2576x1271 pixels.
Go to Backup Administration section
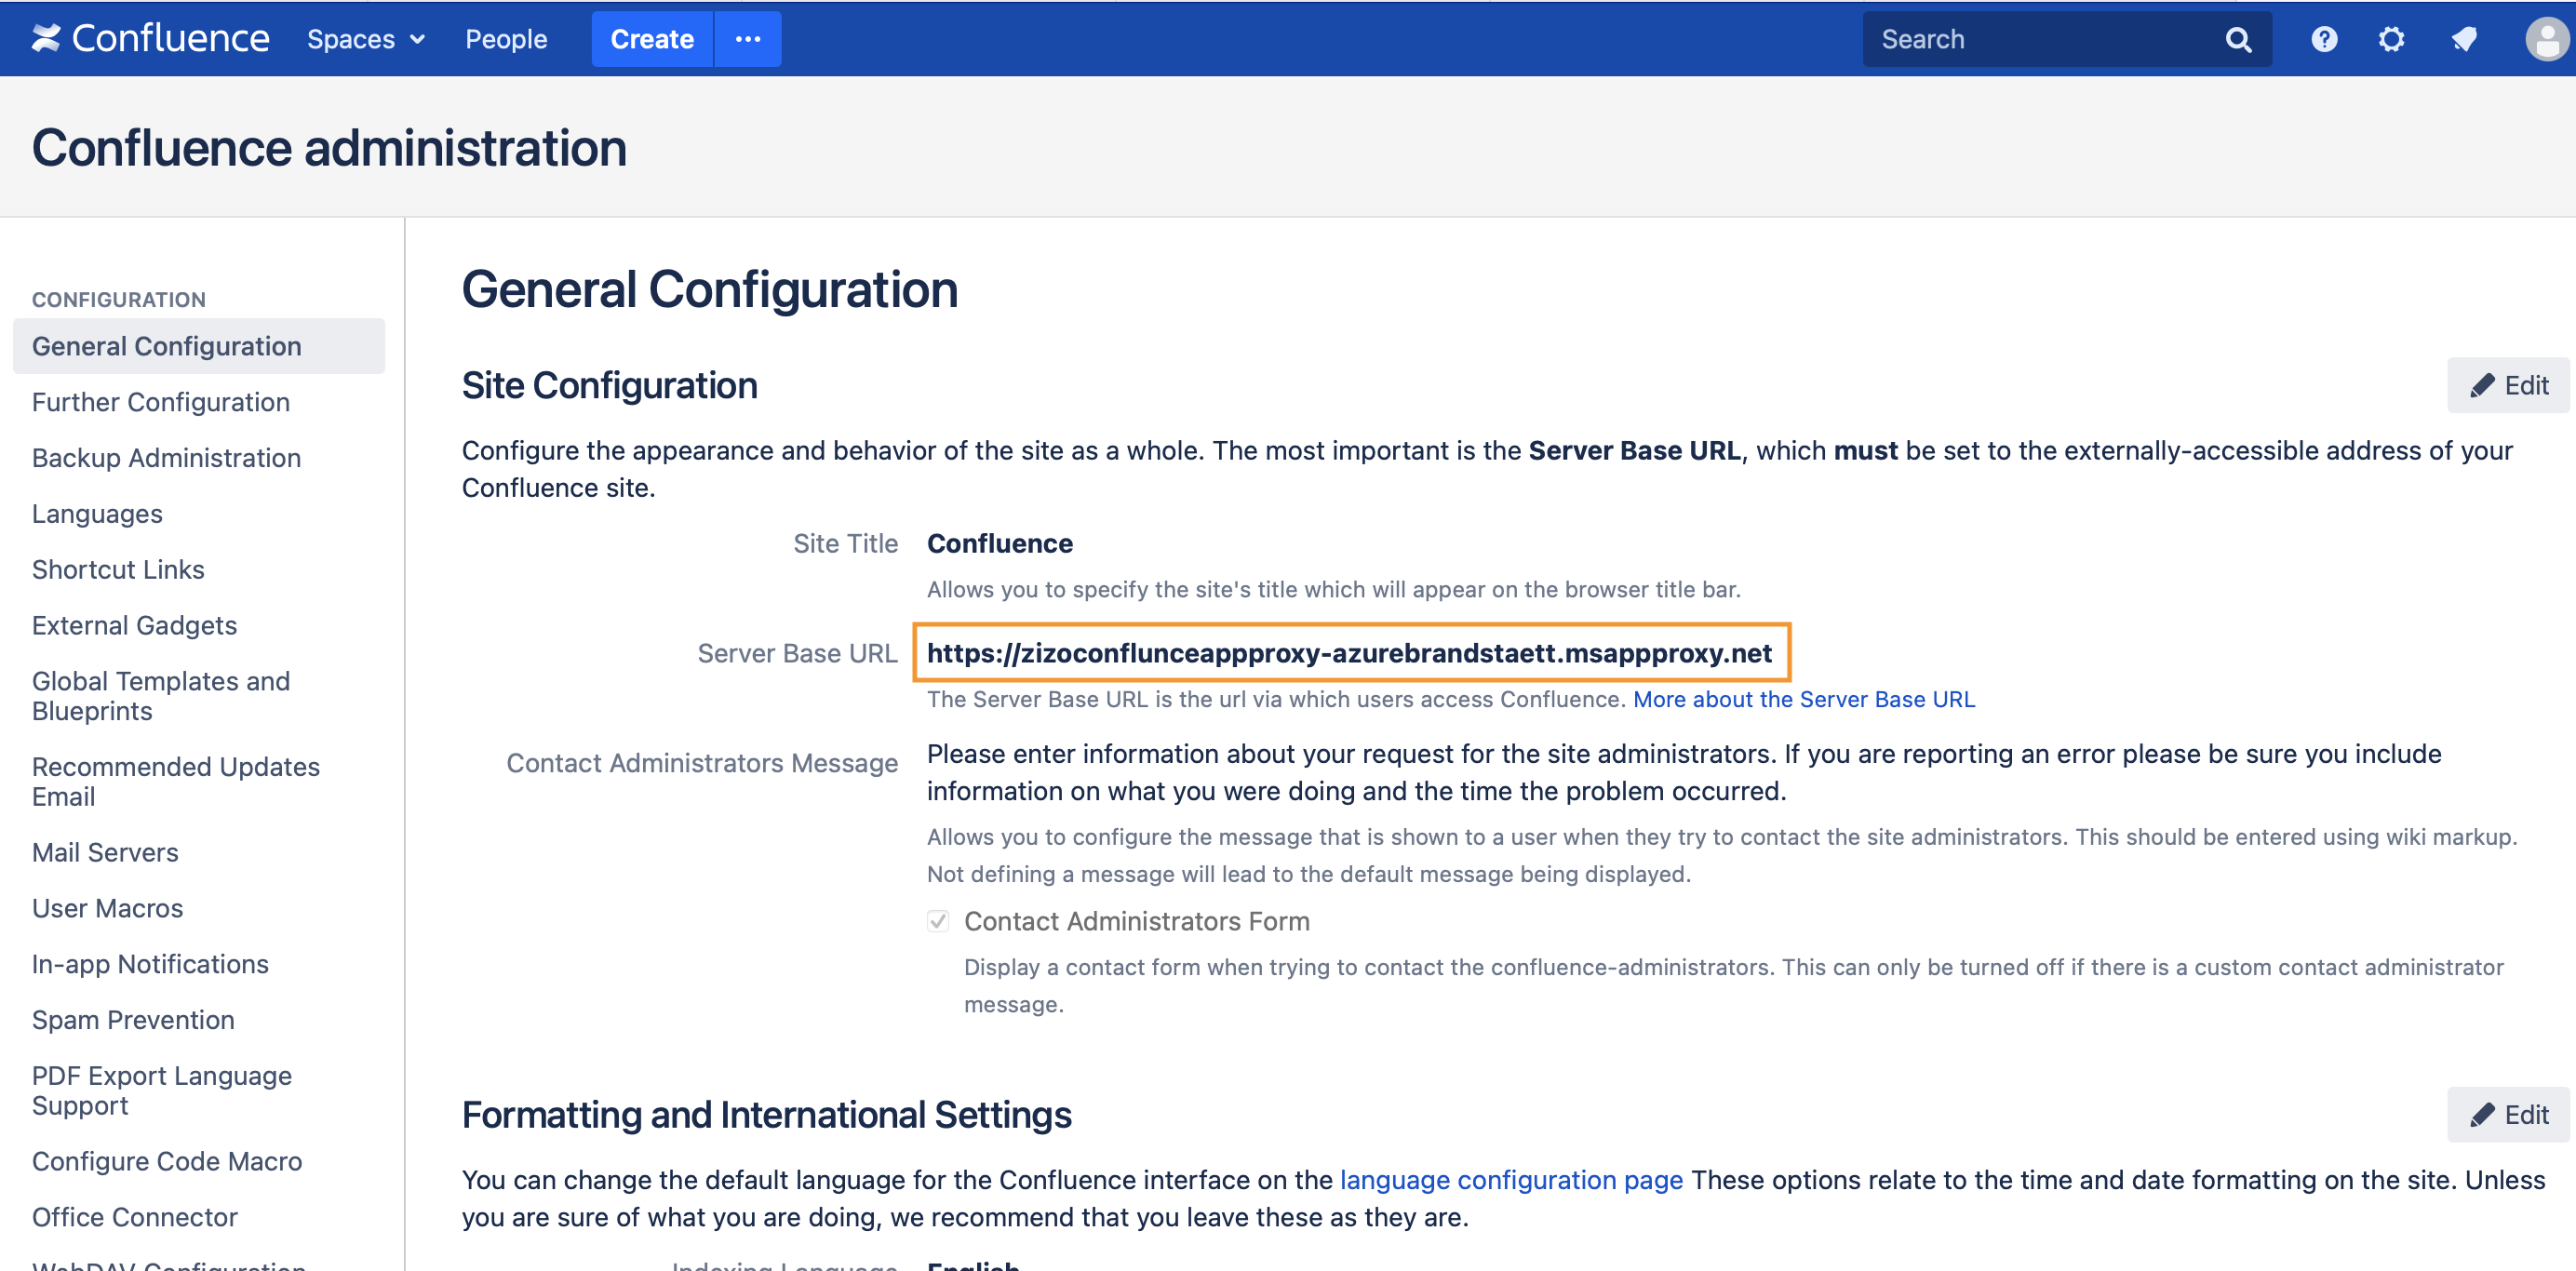[166, 458]
